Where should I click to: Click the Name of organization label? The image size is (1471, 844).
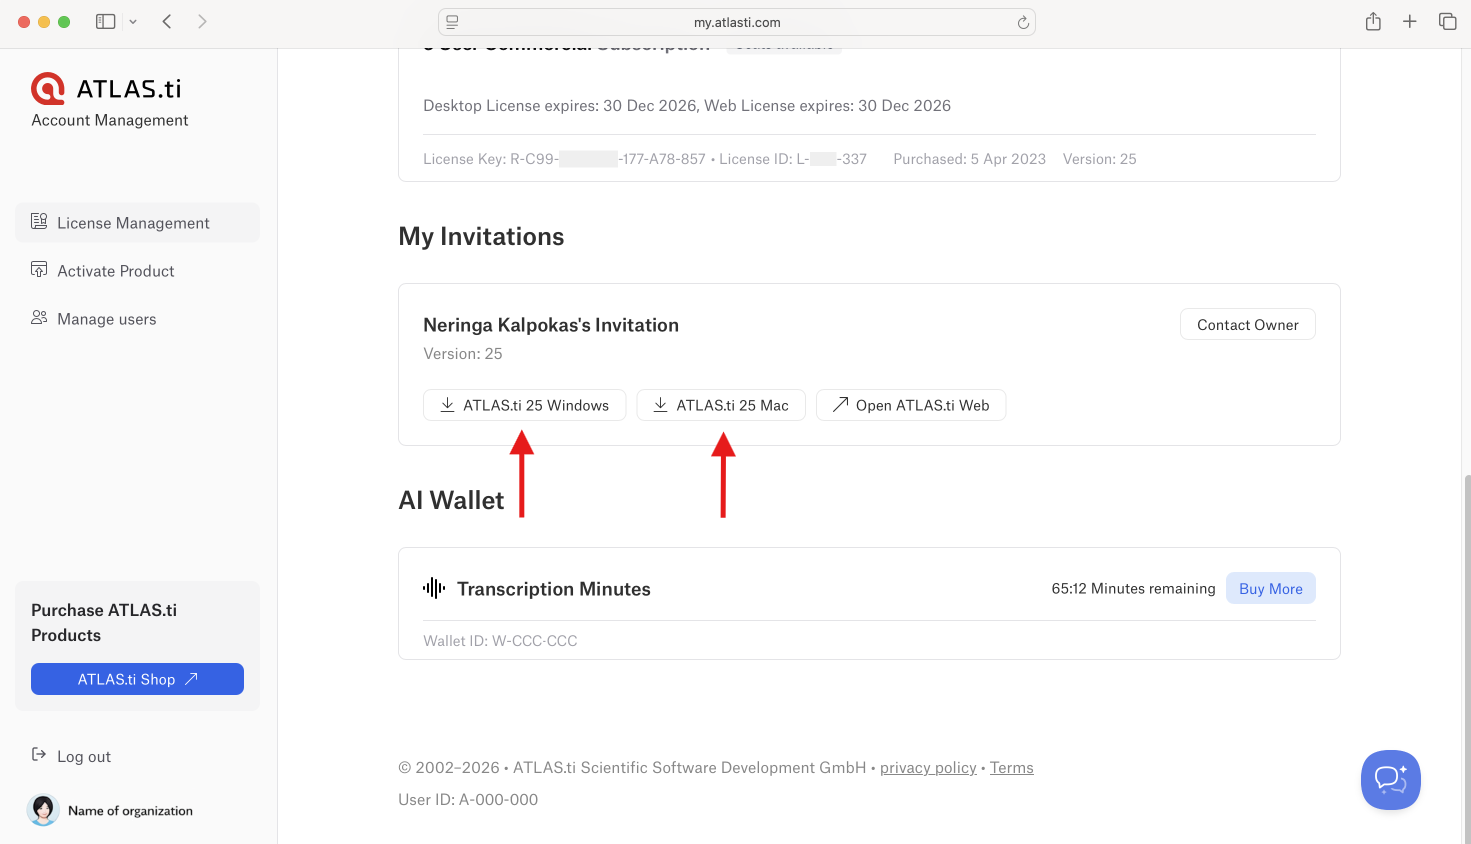point(130,811)
